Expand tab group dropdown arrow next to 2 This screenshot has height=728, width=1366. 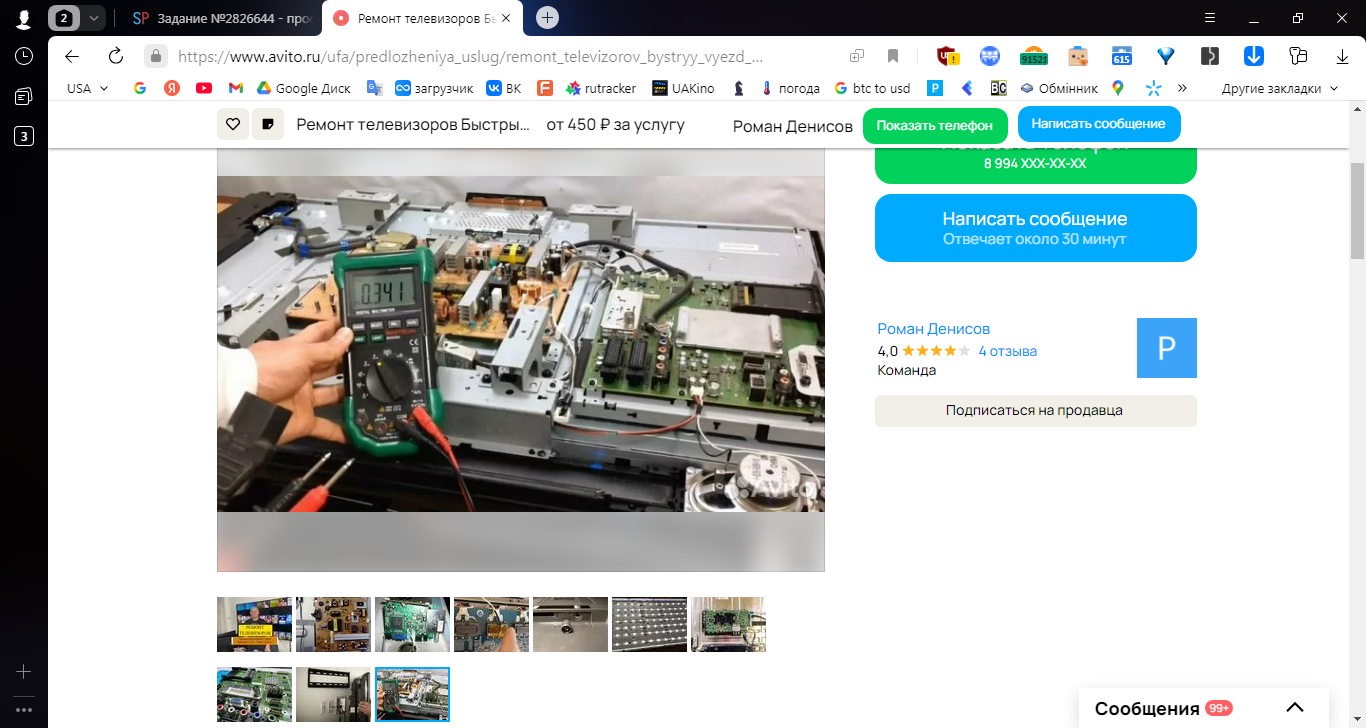(x=94, y=18)
